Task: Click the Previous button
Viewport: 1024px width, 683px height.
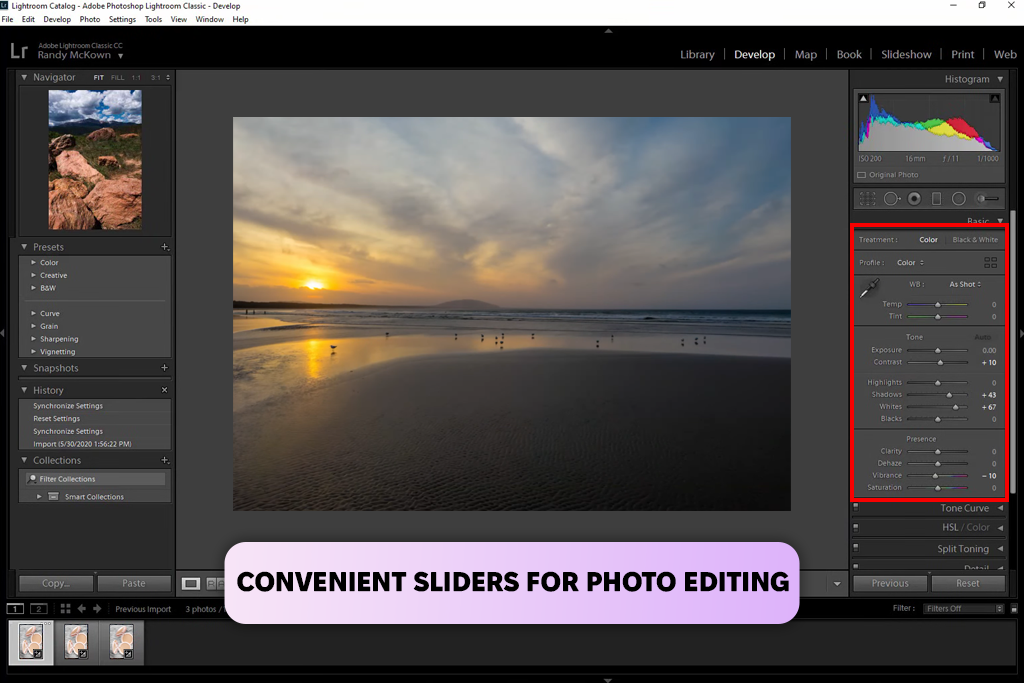Action: [889, 583]
